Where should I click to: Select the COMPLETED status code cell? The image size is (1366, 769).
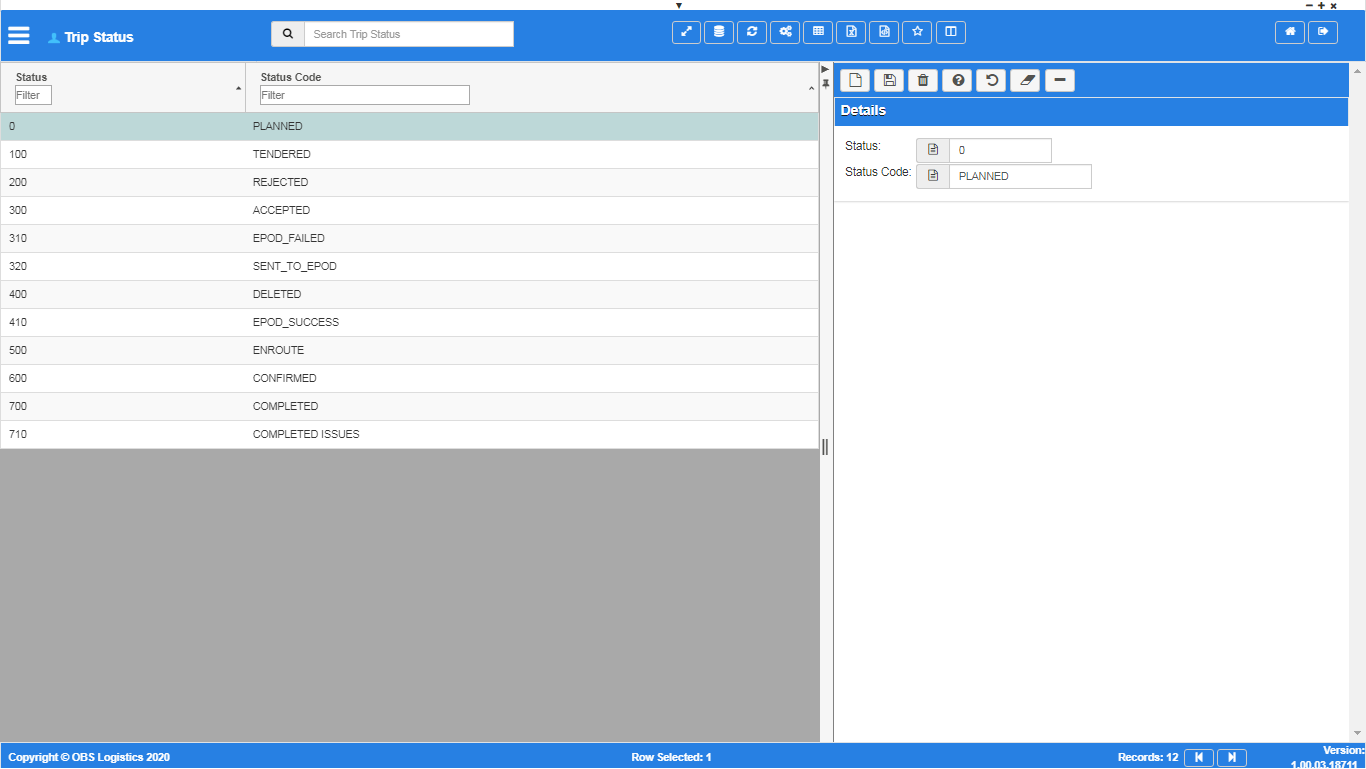(532, 406)
